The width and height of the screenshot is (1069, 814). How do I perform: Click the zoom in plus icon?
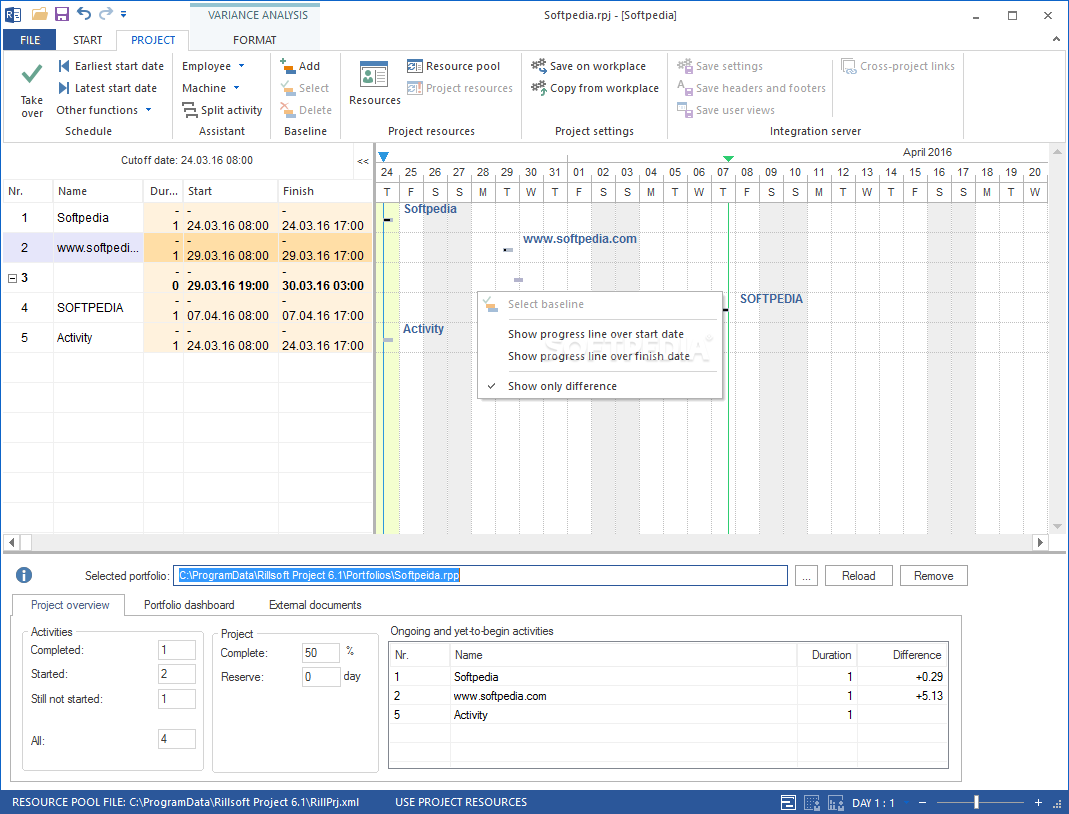tap(1038, 803)
